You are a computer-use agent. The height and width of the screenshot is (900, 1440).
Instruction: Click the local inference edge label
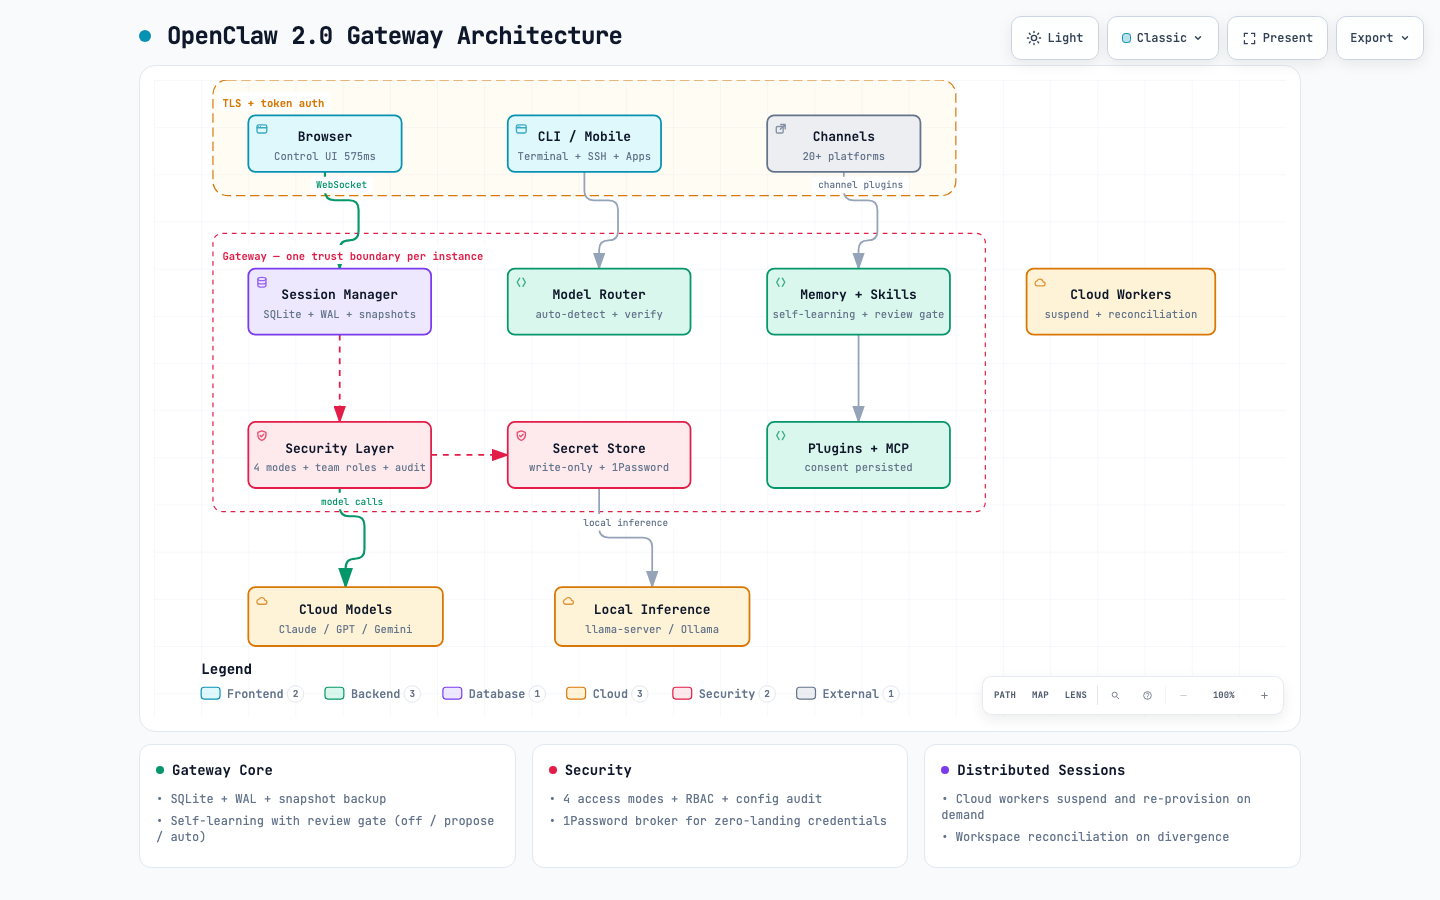626,523
